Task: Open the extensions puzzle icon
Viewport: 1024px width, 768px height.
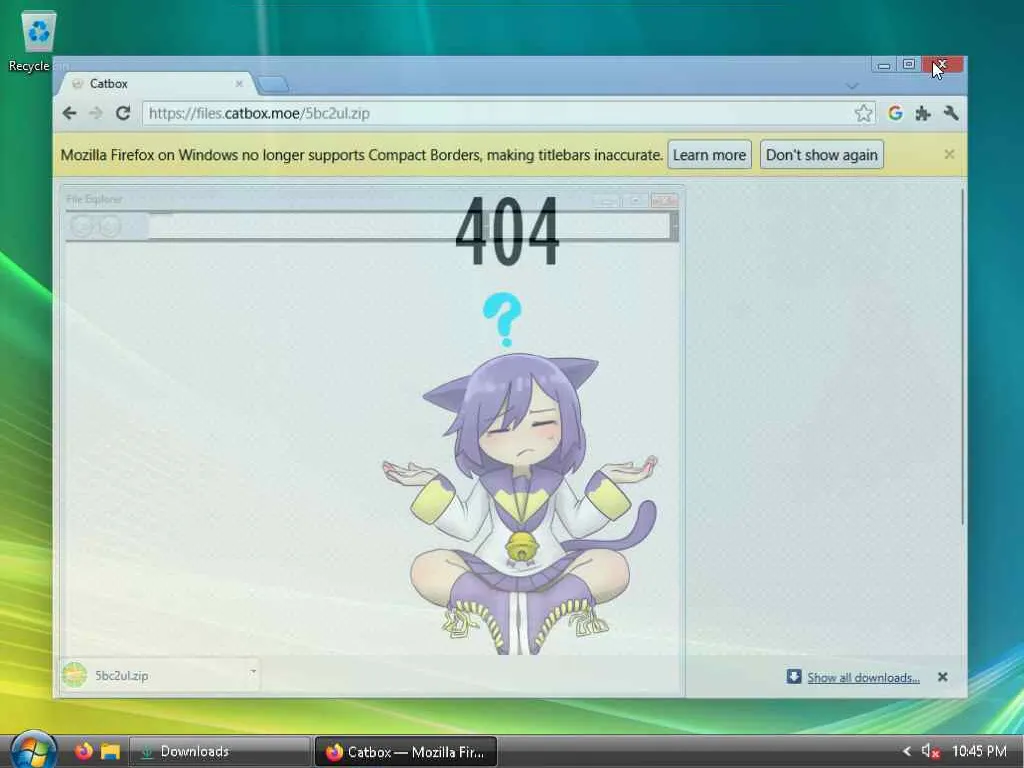Action: 923,114
